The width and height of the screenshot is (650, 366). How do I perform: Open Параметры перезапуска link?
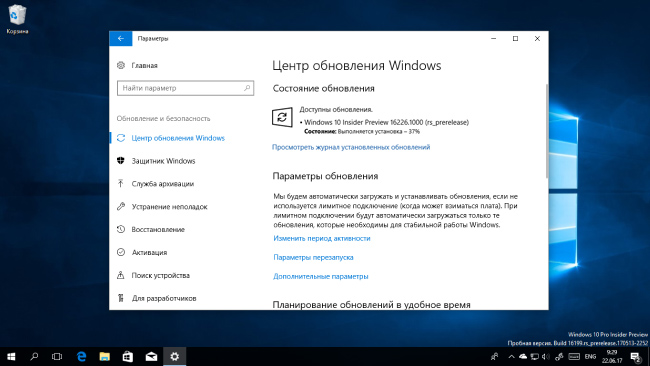click(313, 257)
